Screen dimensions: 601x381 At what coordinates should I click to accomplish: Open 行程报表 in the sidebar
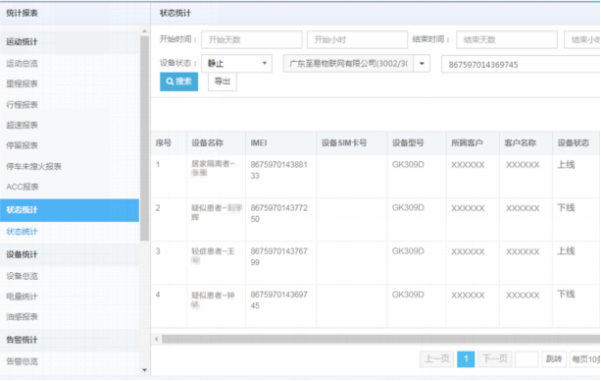(22, 105)
